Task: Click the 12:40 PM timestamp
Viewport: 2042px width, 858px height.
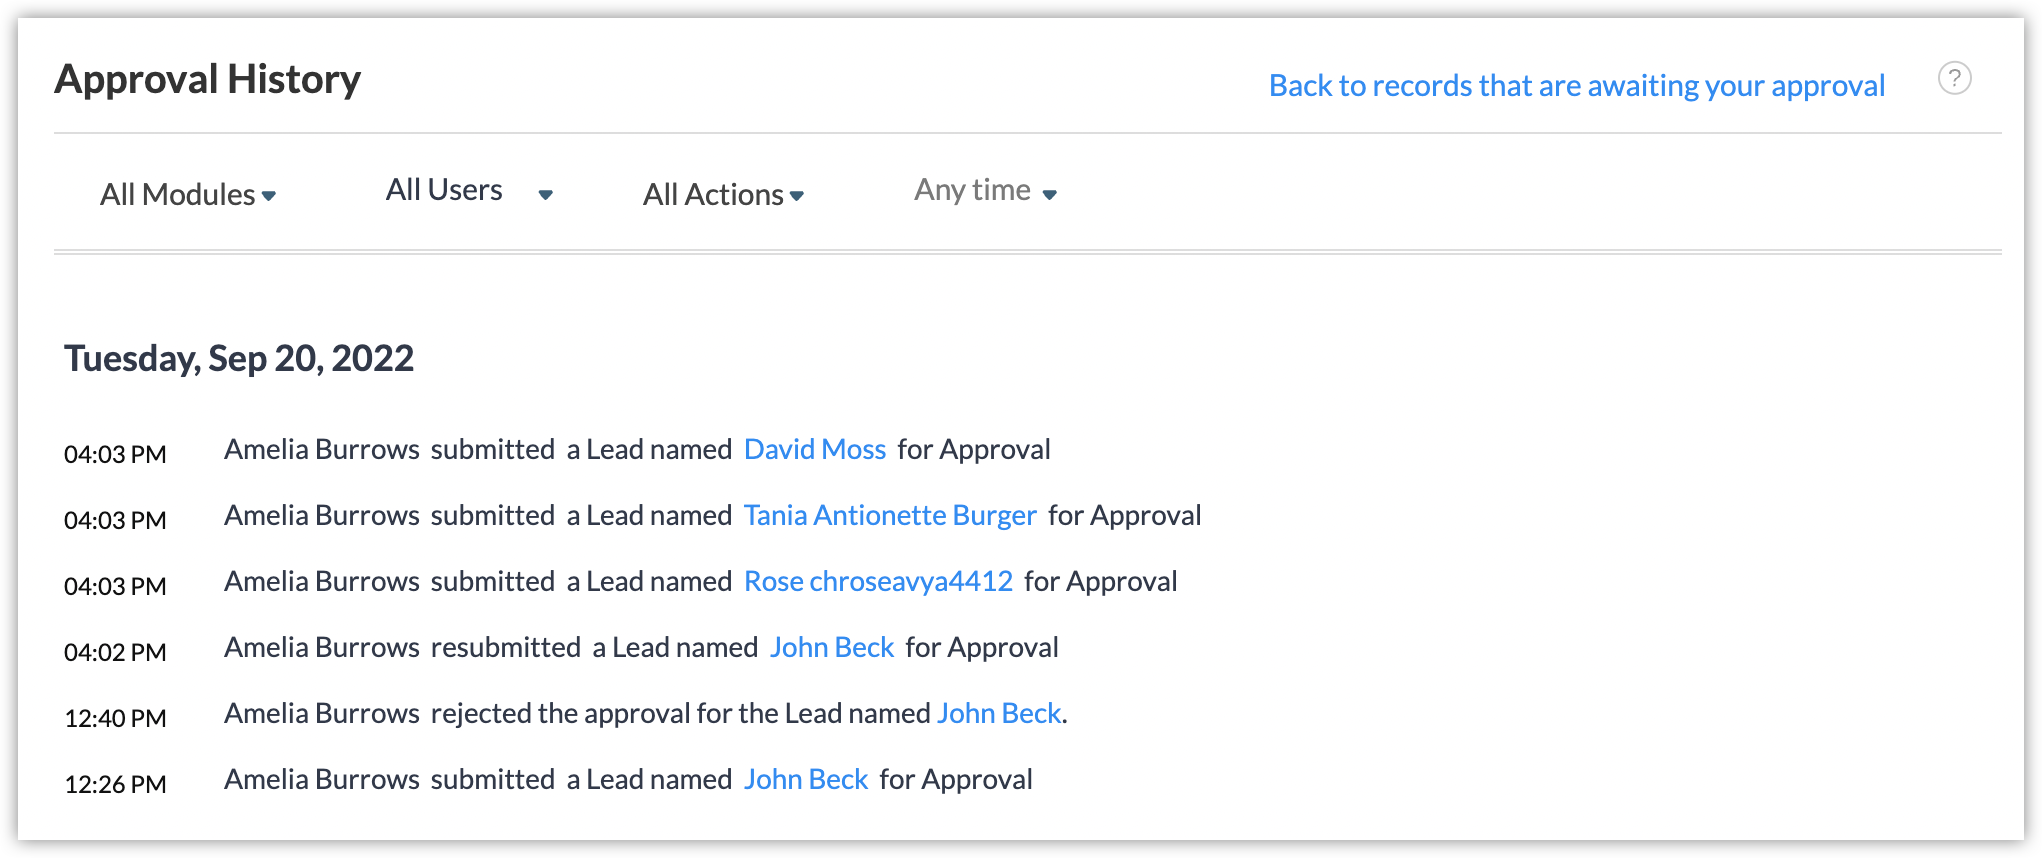Action: click(115, 718)
